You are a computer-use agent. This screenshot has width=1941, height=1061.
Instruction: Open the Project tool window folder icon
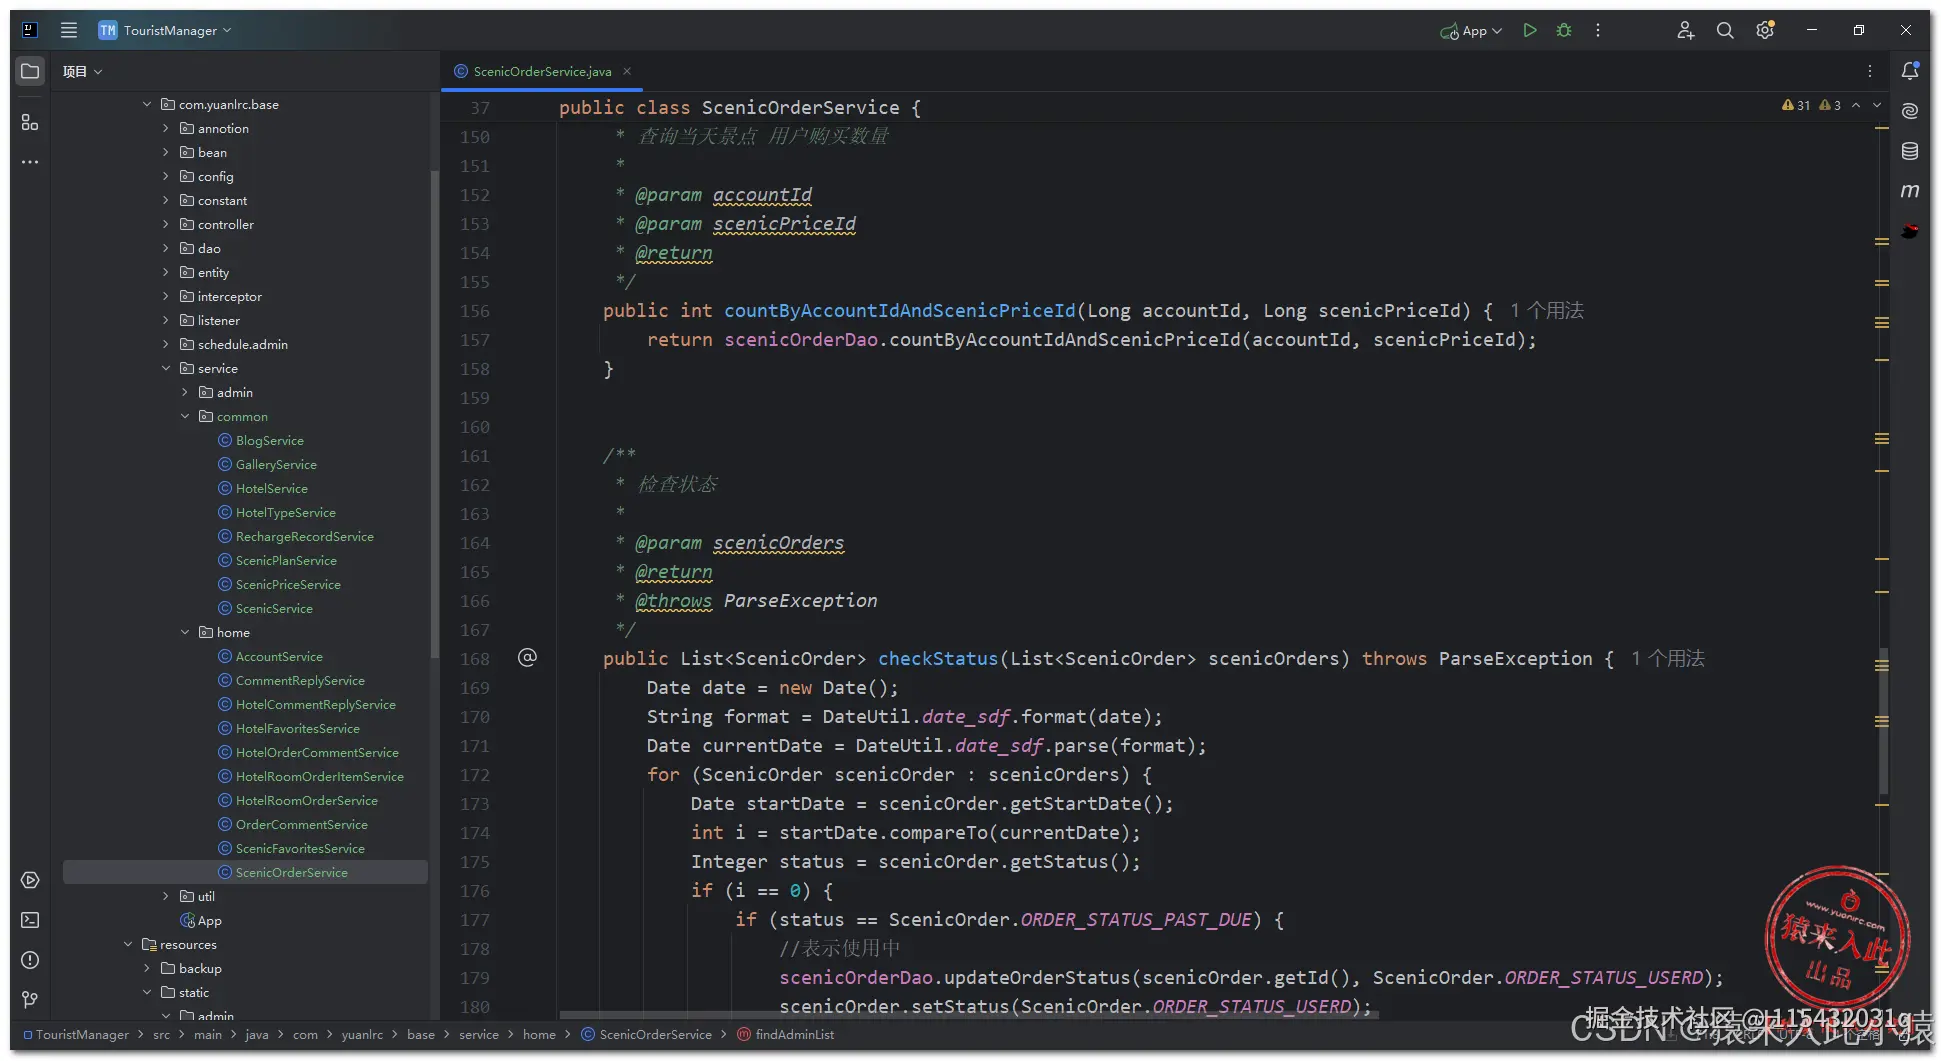click(30, 71)
